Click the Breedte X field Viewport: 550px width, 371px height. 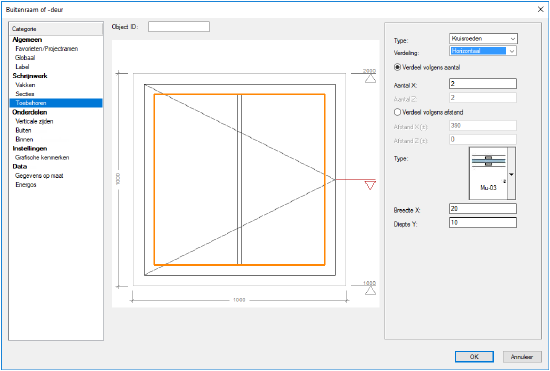[x=483, y=209]
